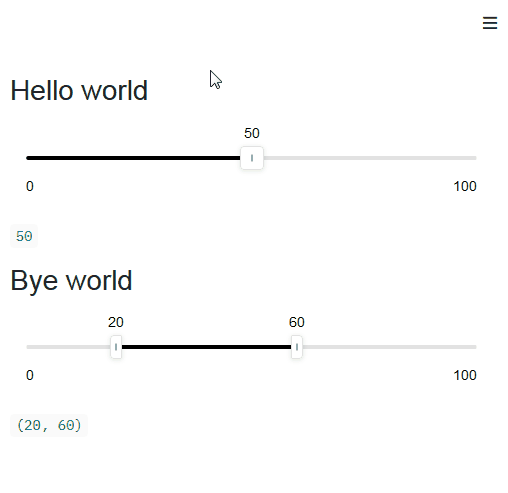Click the 0 minimum label under Hello world slider
Viewport: 508px width, 493px height.
[30, 186]
